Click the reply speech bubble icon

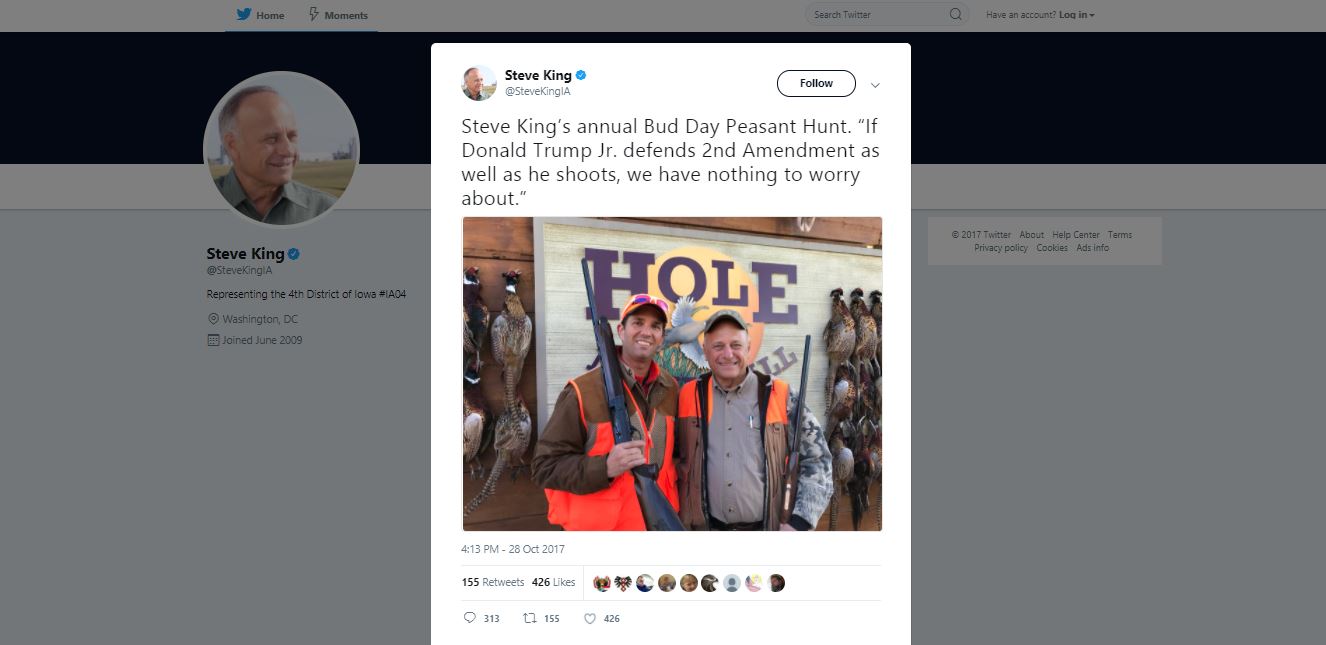470,618
